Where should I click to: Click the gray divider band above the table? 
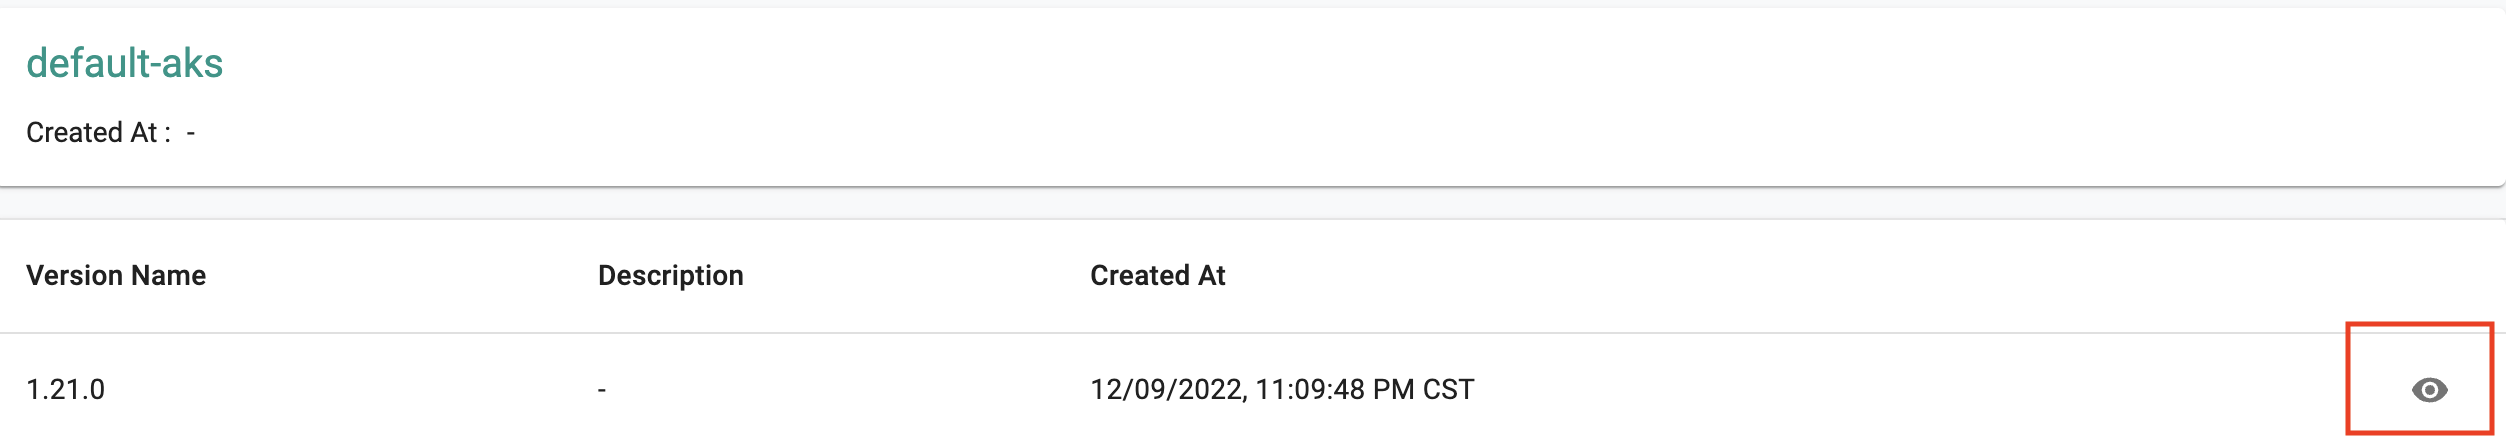coord(1253,203)
